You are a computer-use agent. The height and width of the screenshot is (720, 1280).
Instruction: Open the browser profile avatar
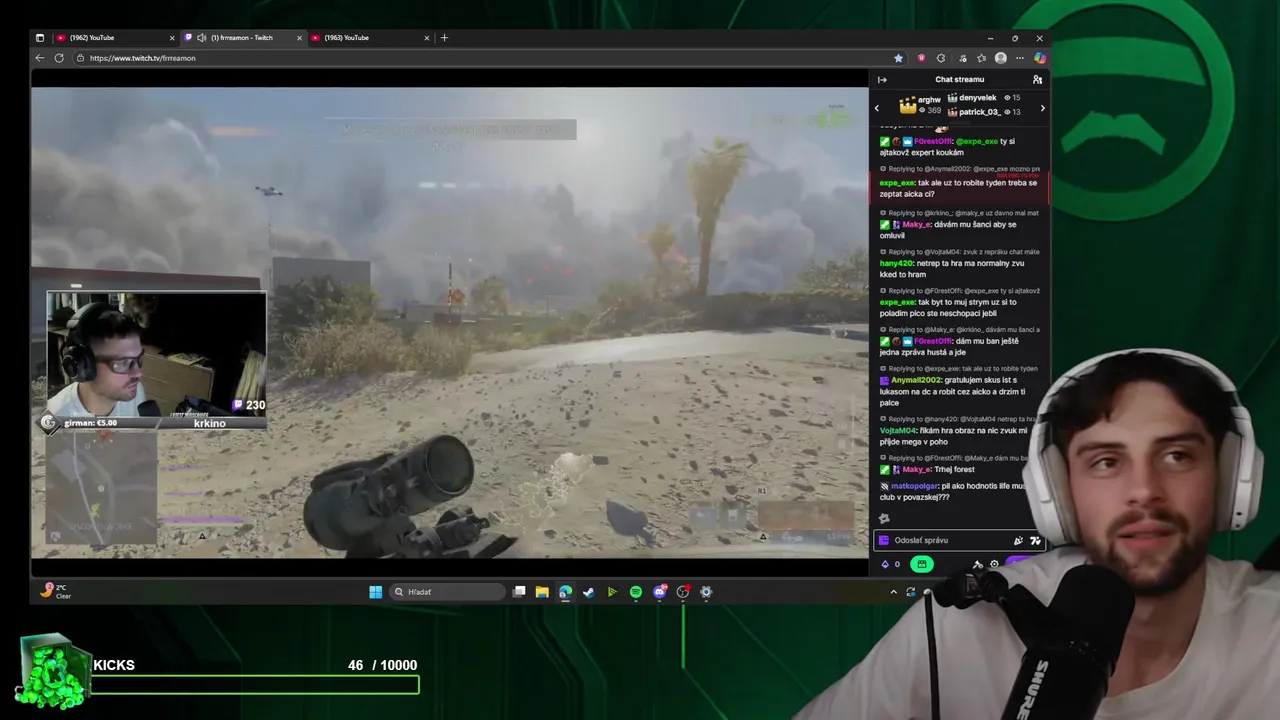coord(1001,58)
